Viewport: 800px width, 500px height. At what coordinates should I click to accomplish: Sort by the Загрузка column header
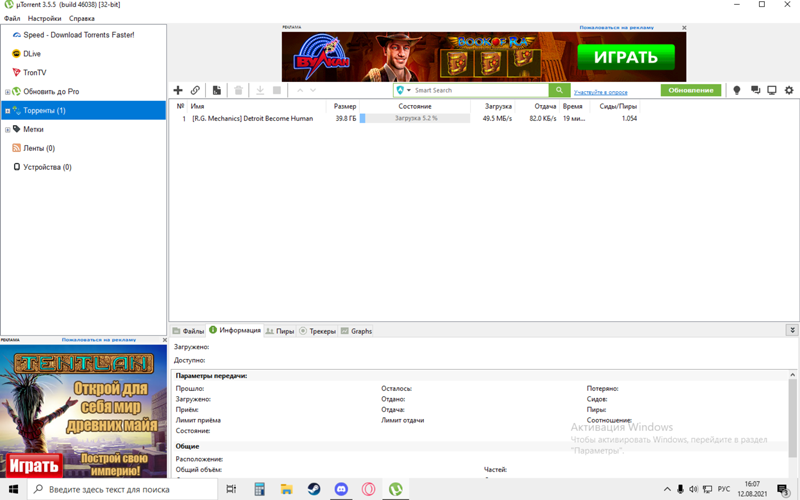pyautogui.click(x=492, y=106)
